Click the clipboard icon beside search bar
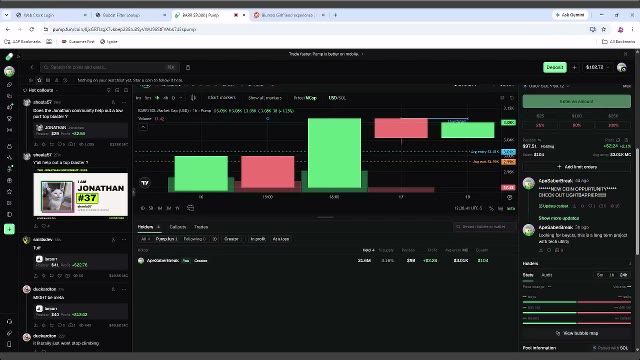Viewport: 640px width, 360px height. coord(188,67)
